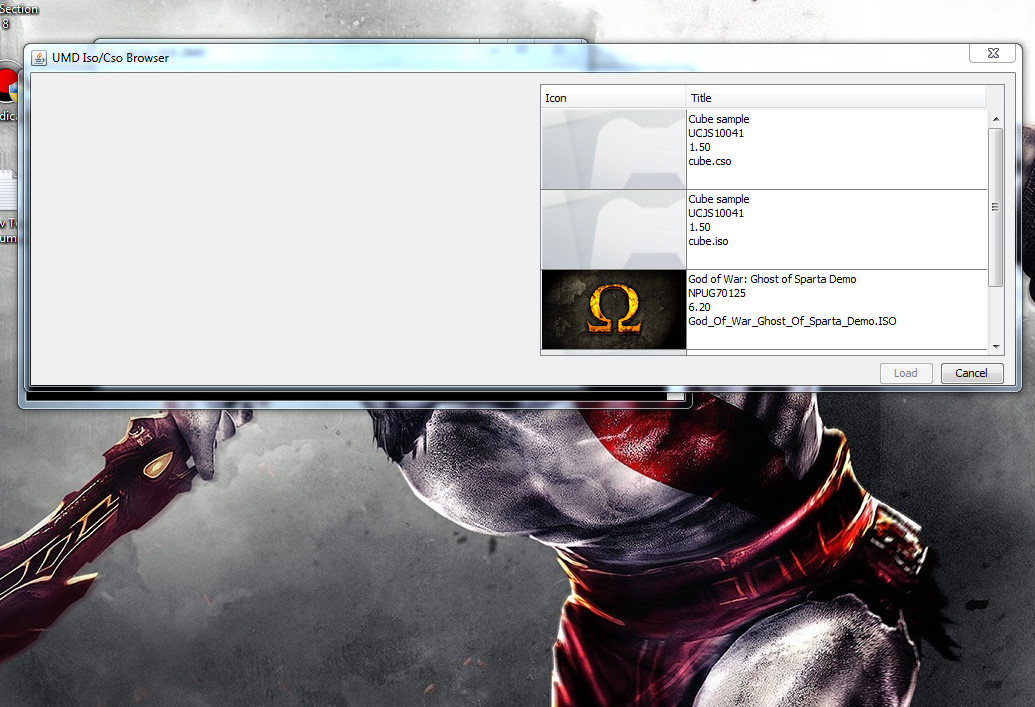This screenshot has height=707, width=1035.
Task: Close the UMD Iso/Cso Browser window
Action: 992,53
